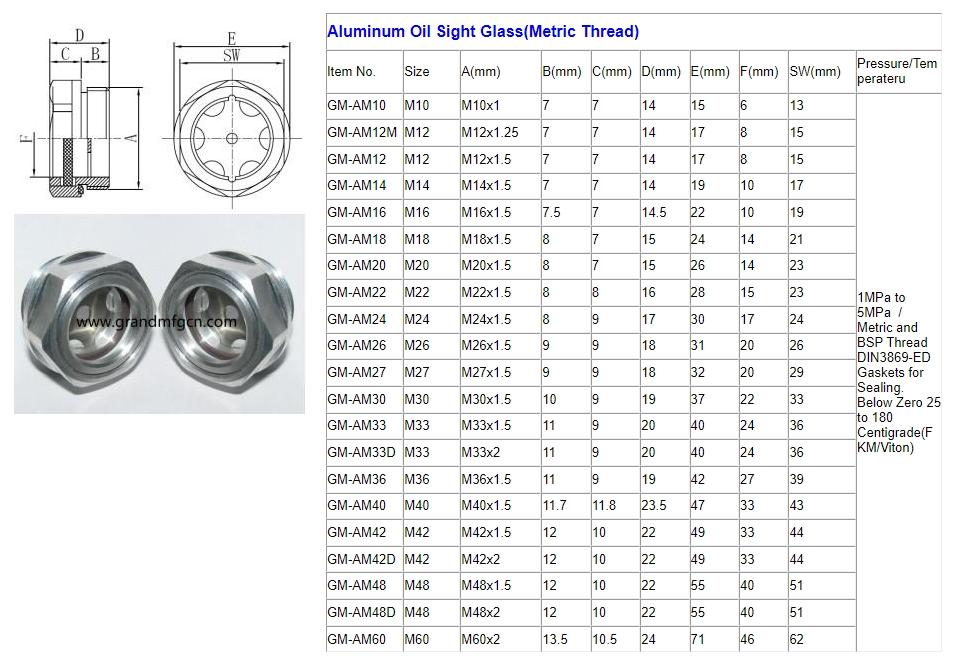Select the GM-AM60 item number cell
The image size is (957, 664).
point(355,640)
